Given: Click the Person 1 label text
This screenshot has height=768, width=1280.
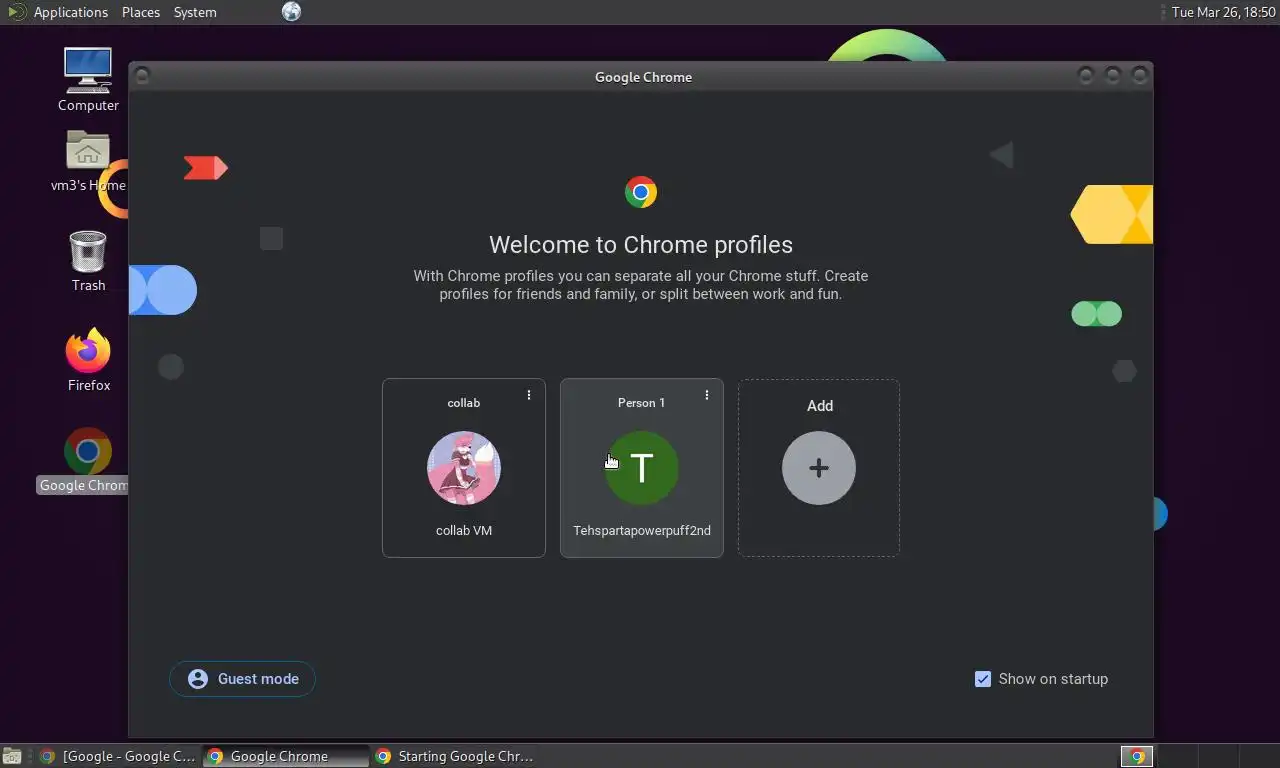Looking at the screenshot, I should click(641, 403).
